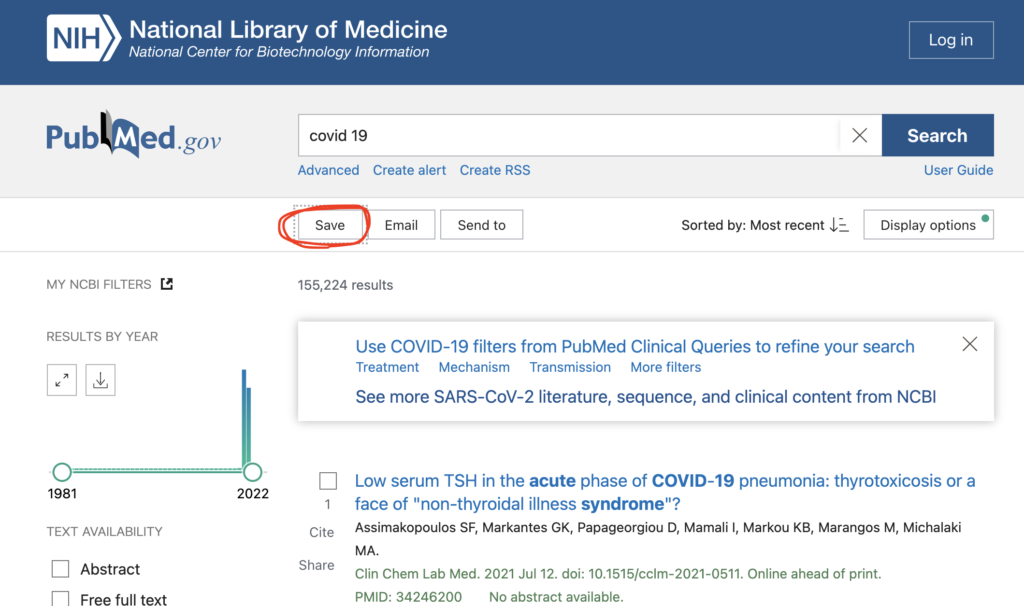Click the National Library of Medicine header title
The width and height of the screenshot is (1024, 606).
(x=288, y=29)
